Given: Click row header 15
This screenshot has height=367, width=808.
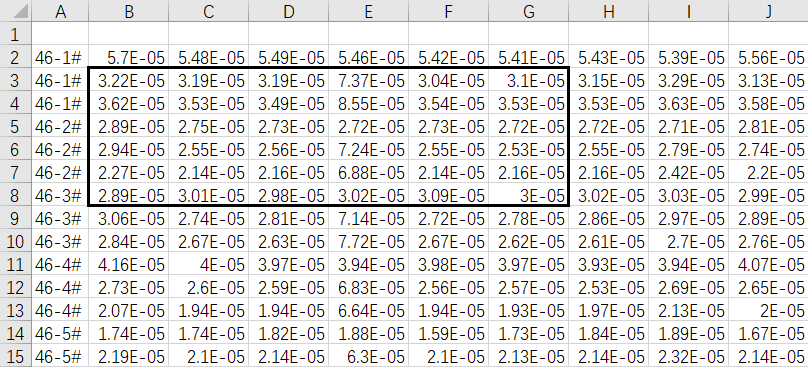Looking at the screenshot, I should pos(15,356).
